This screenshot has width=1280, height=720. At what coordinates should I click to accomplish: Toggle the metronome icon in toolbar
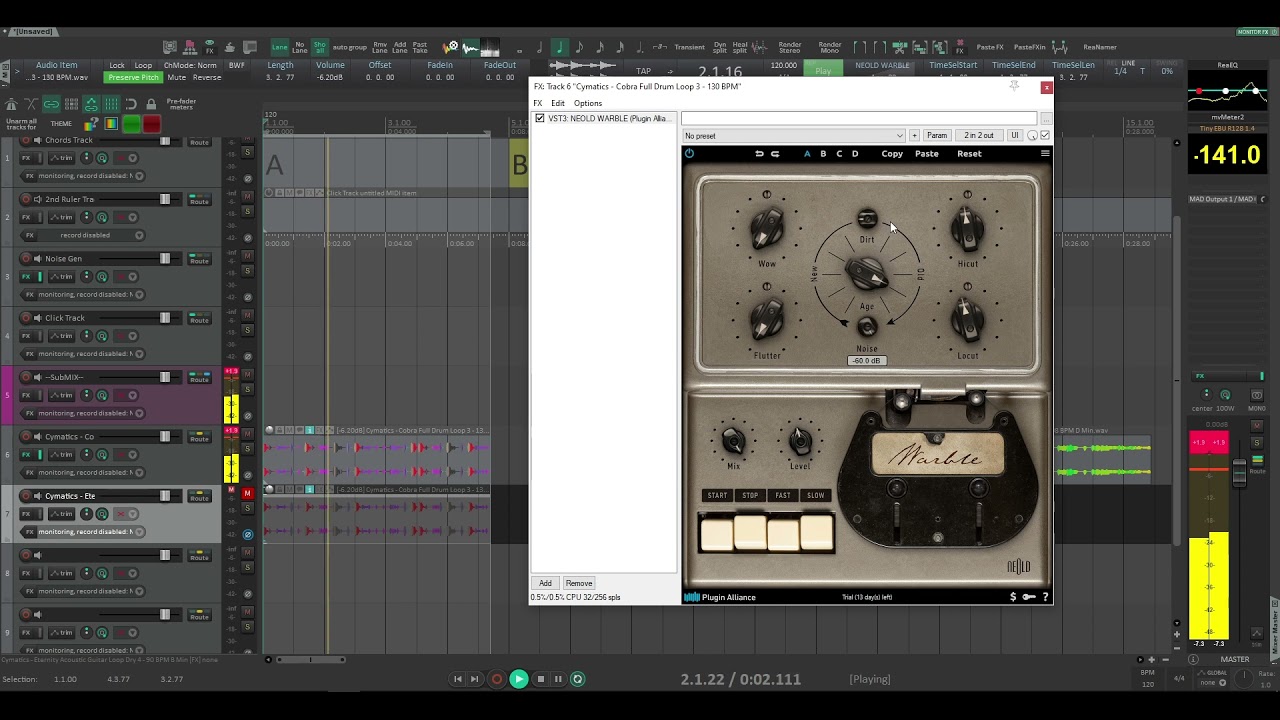[11, 104]
